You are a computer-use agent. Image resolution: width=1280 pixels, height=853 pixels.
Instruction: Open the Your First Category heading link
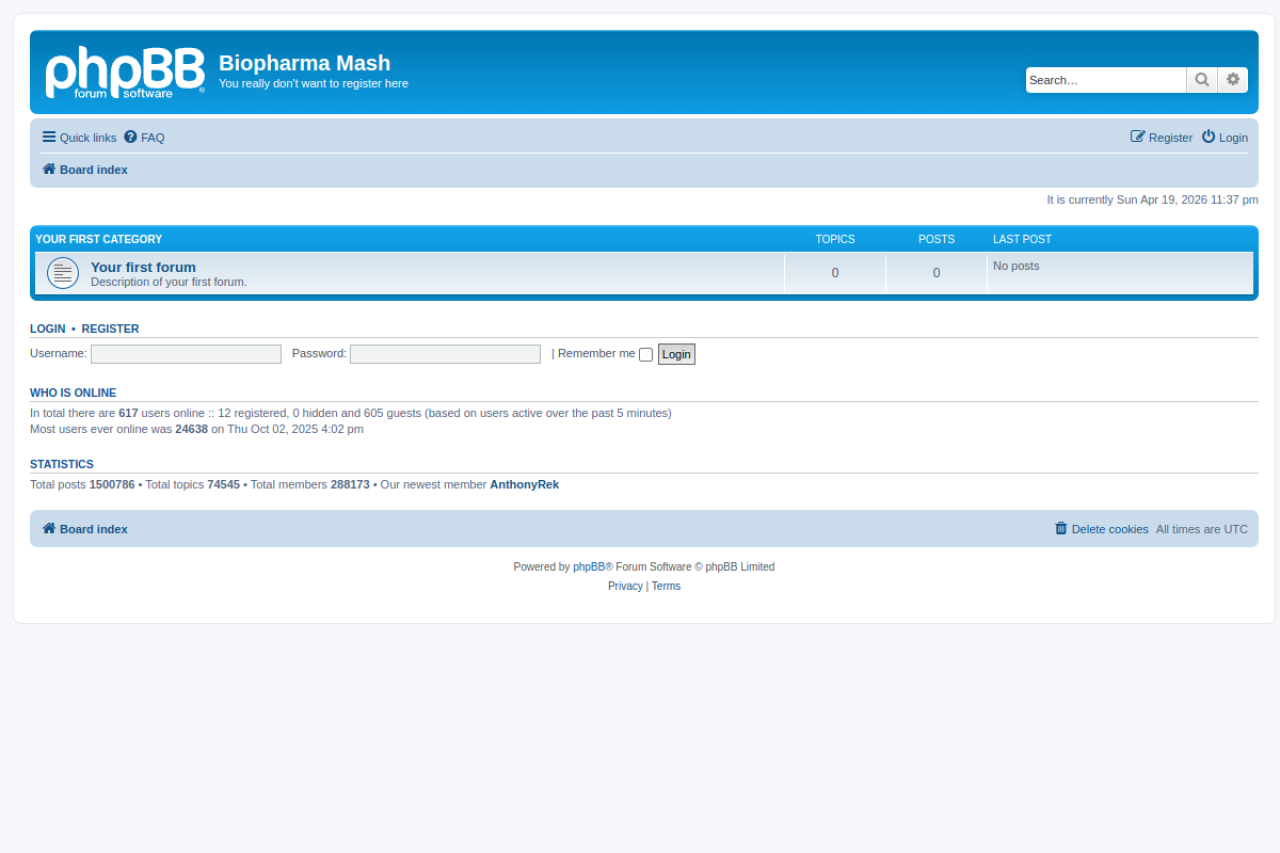point(98,239)
